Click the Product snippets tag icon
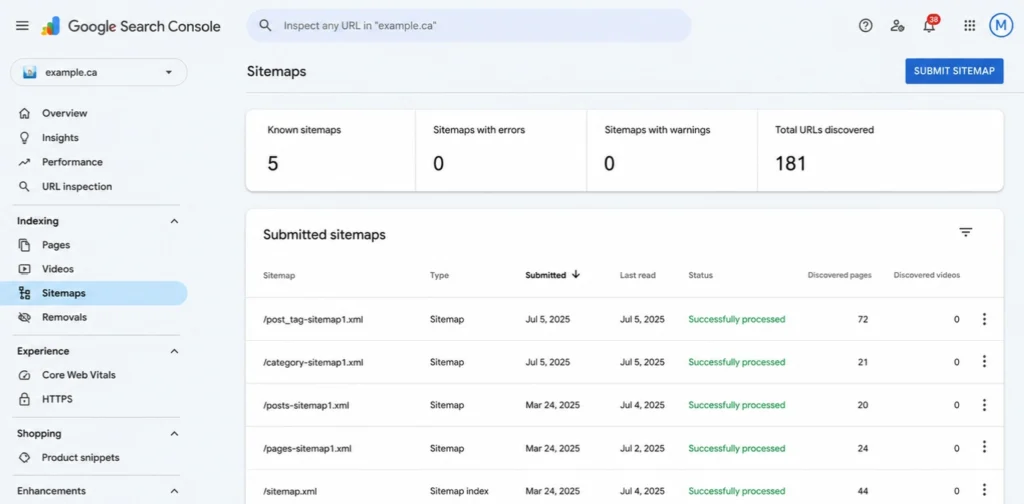Viewport: 1024px width, 504px height. pos(25,458)
